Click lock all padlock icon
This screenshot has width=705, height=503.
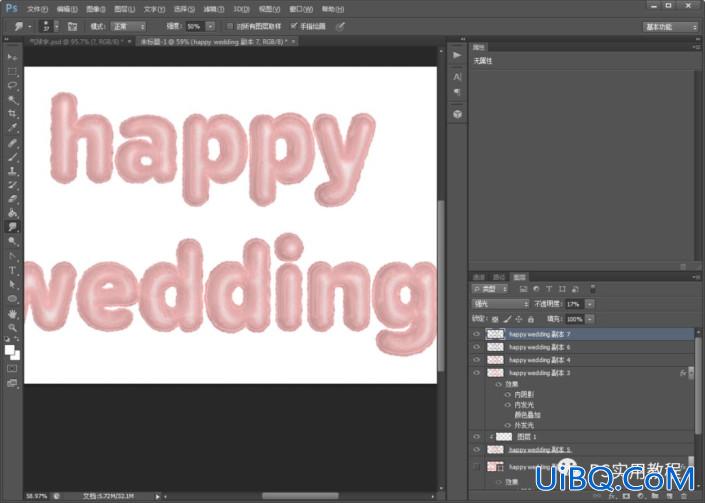pos(531,319)
